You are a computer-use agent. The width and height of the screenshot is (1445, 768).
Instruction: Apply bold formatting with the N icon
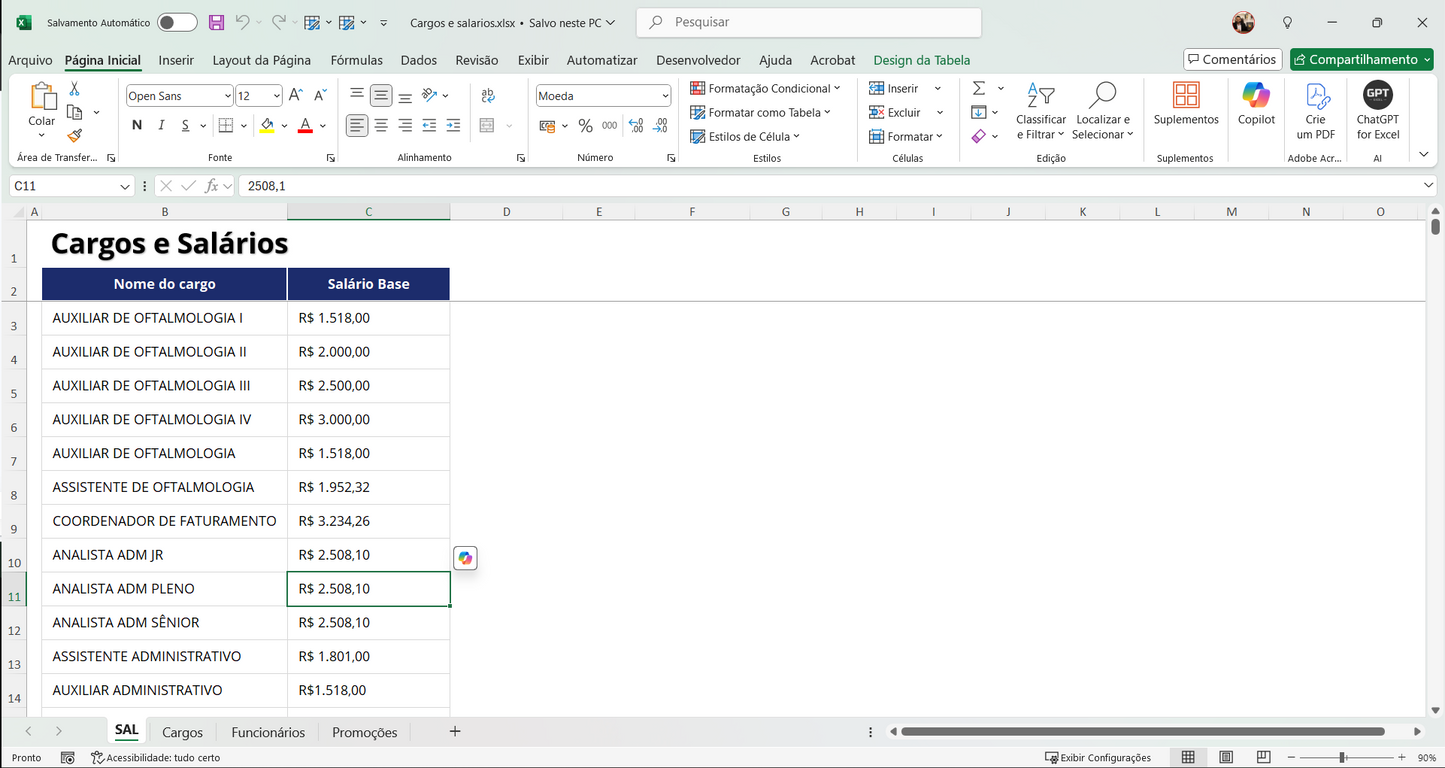(x=137, y=125)
